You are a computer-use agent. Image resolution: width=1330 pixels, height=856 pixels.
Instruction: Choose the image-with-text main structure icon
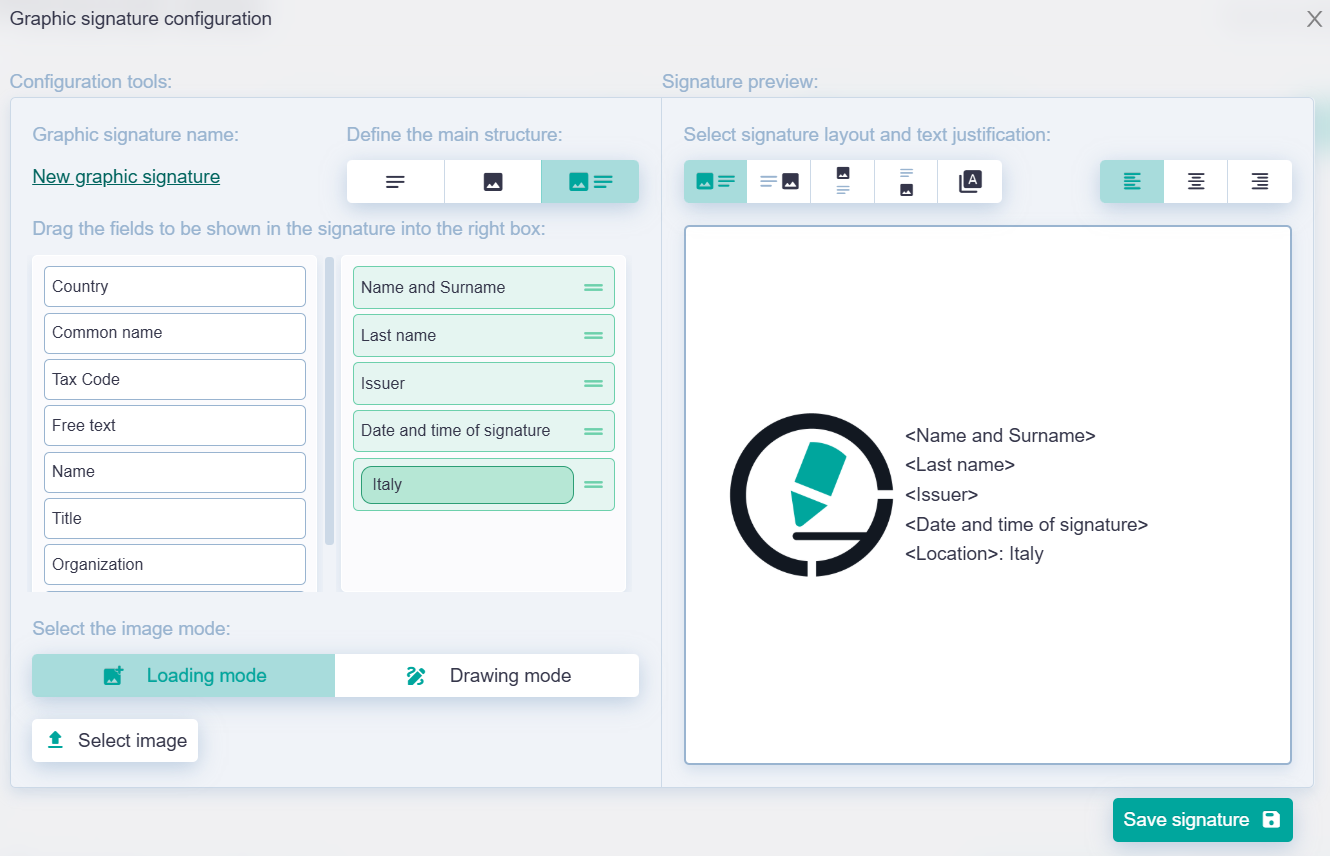tap(590, 182)
